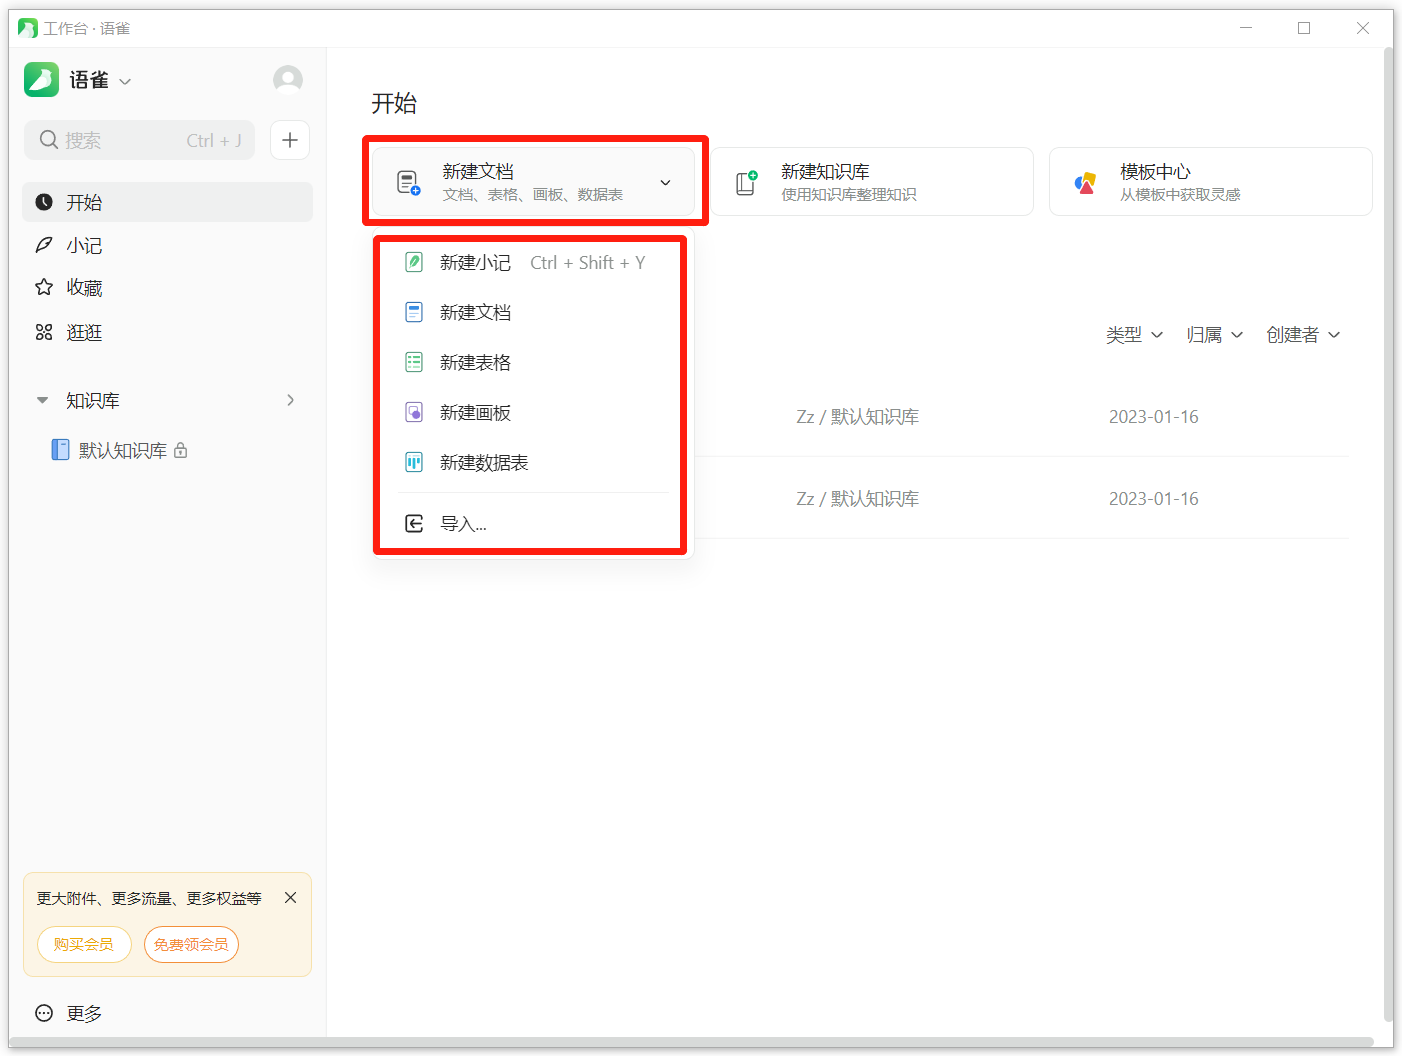Minimize the 语雀 window
Screen dimensions: 1402x1056
coord(1246,28)
